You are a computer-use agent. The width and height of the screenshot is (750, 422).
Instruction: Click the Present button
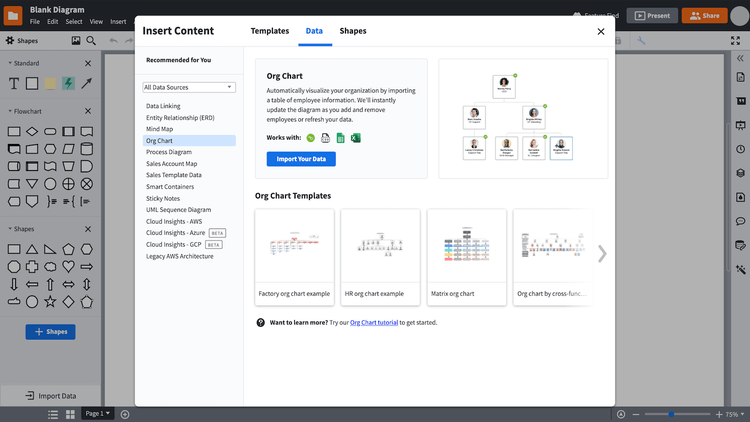pyautogui.click(x=652, y=15)
